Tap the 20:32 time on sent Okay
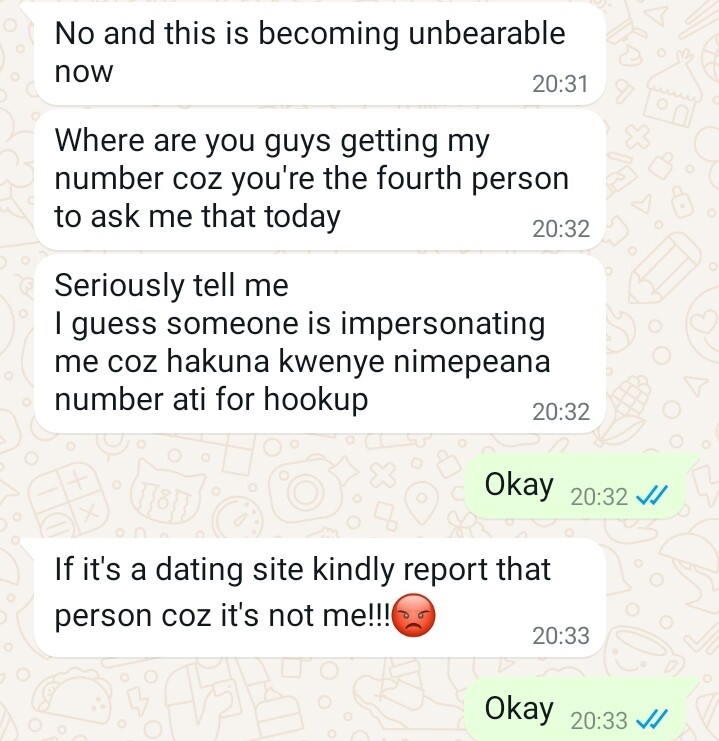This screenshot has width=719, height=741. click(x=599, y=496)
